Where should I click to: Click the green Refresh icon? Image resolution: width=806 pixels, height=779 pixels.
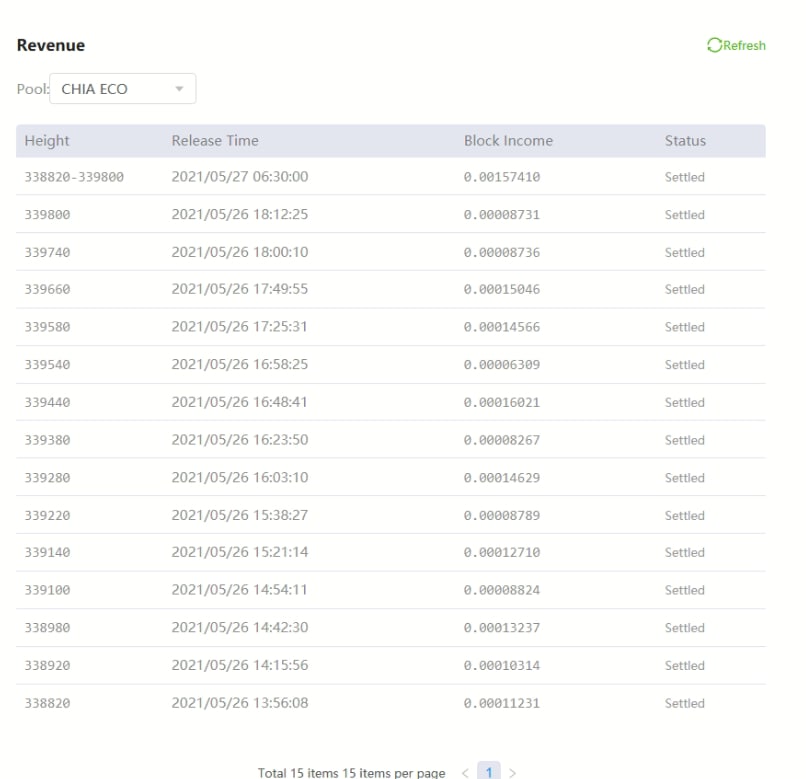coord(713,45)
